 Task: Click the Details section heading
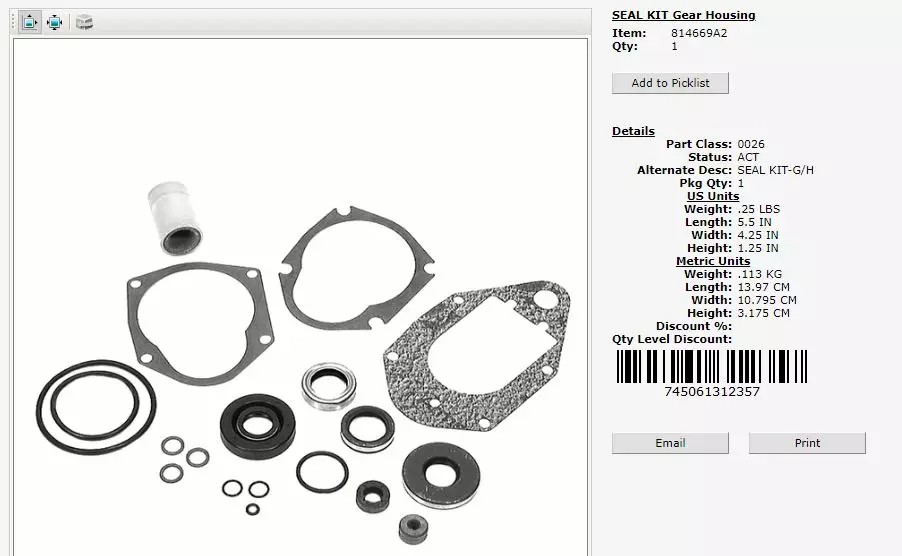[x=633, y=131]
